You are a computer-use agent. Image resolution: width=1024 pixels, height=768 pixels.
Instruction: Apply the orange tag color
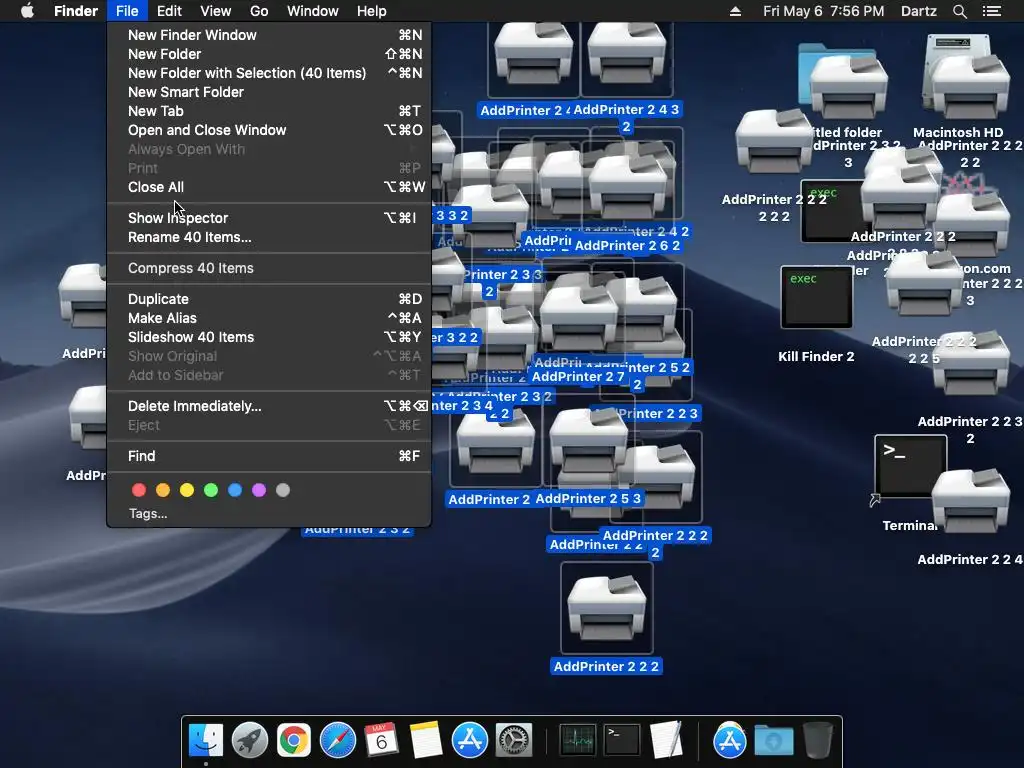click(x=163, y=490)
